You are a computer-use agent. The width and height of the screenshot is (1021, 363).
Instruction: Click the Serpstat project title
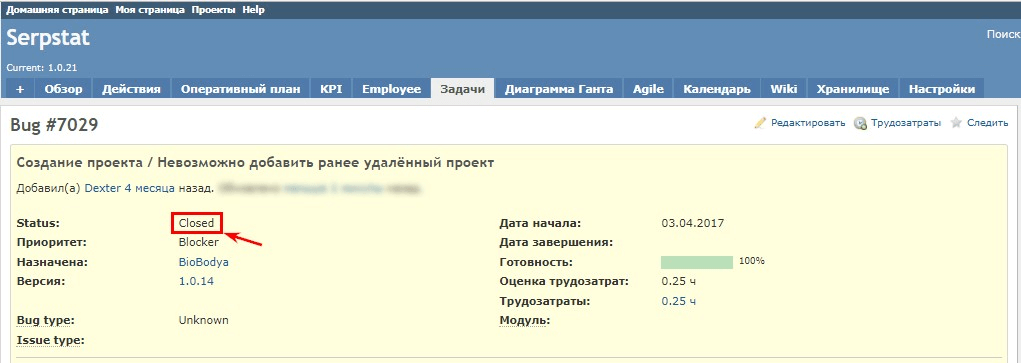48,38
